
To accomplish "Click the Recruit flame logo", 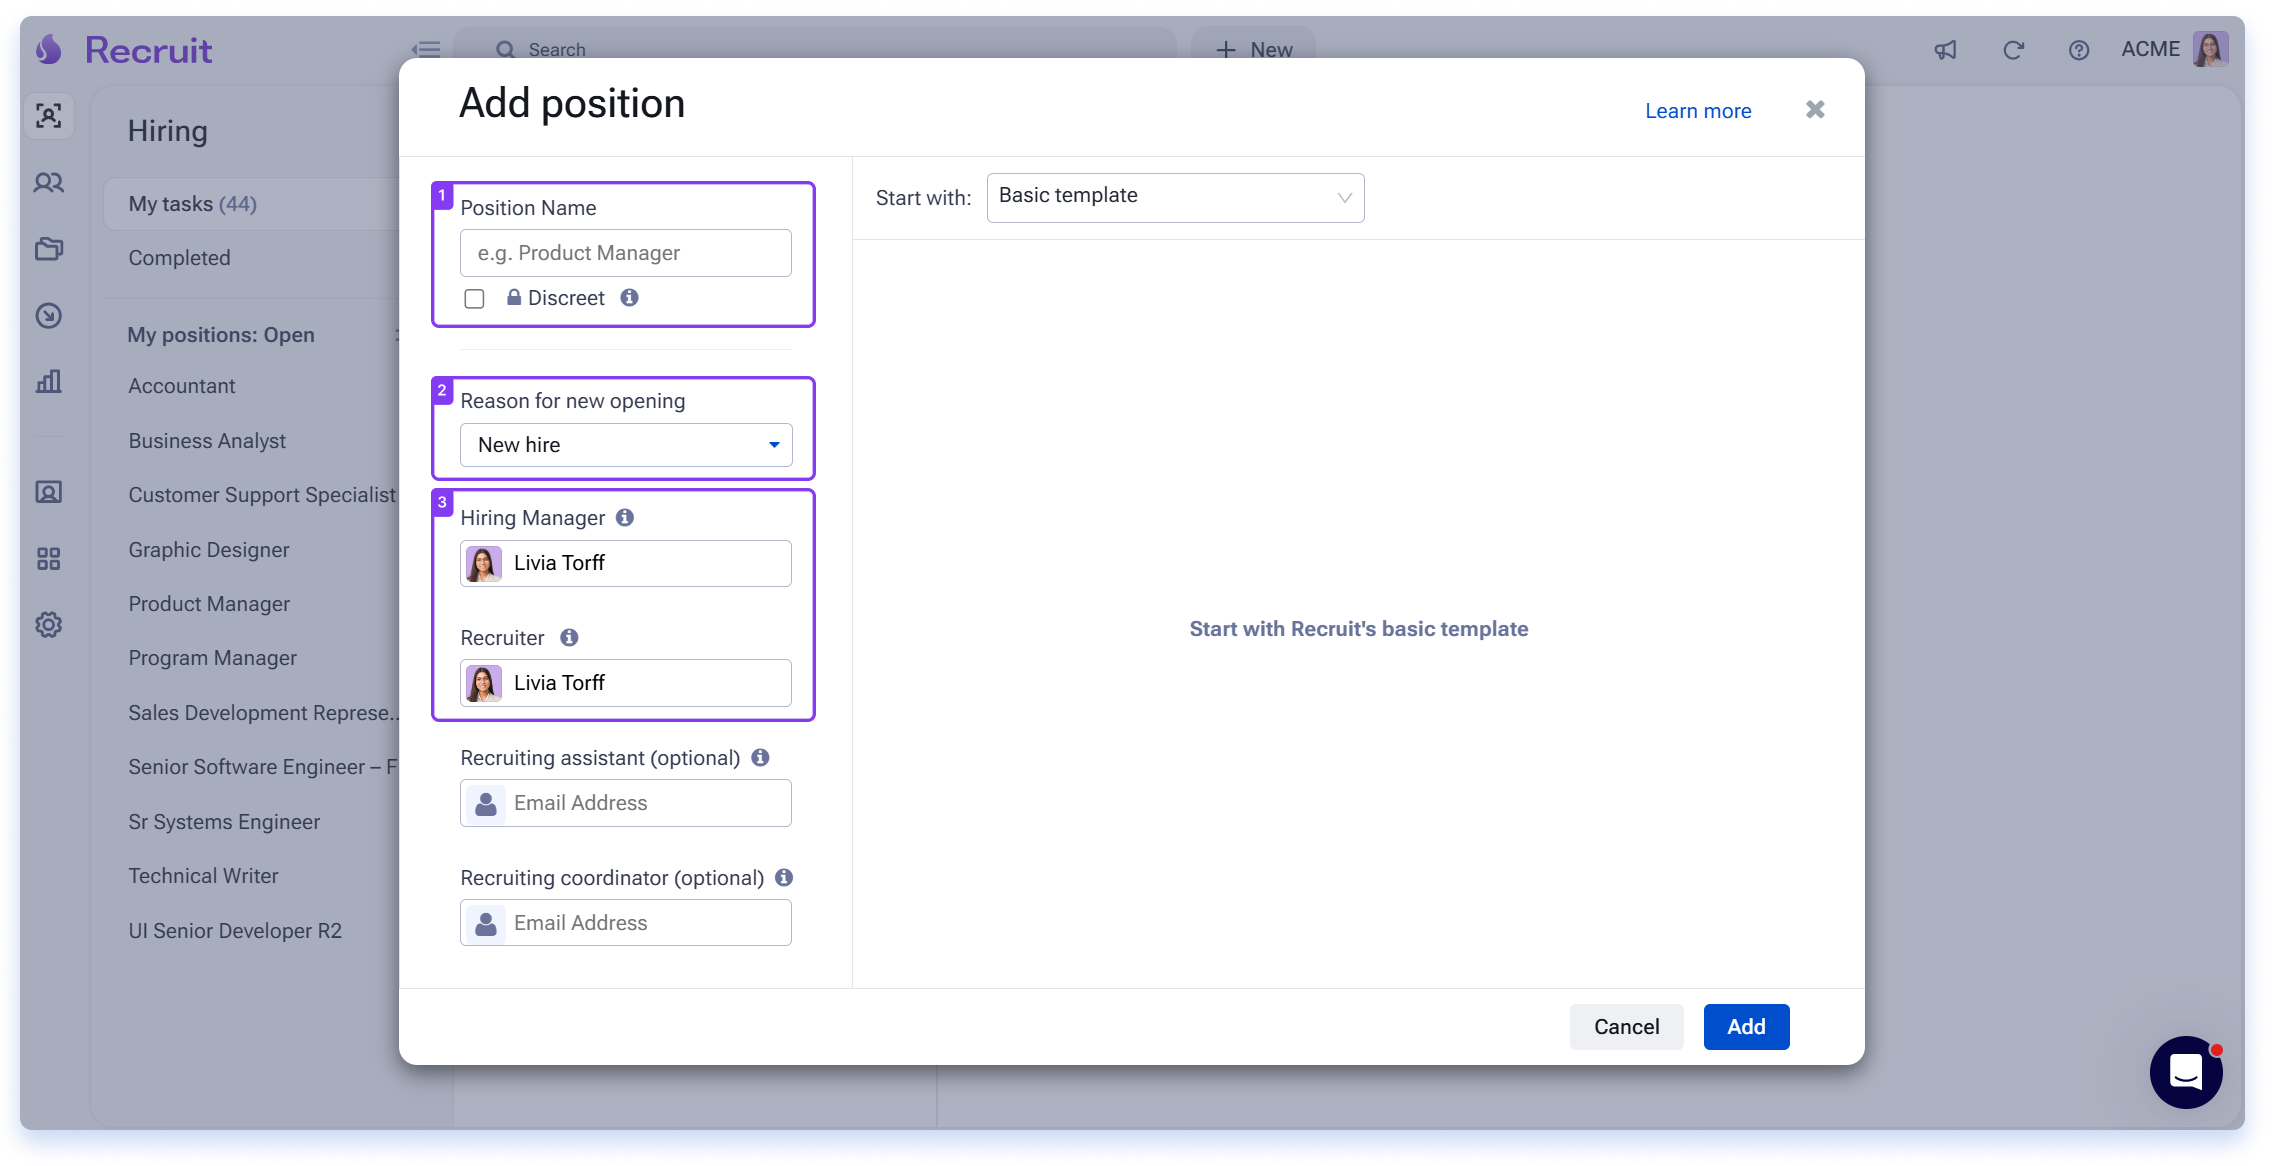I will click(49, 49).
